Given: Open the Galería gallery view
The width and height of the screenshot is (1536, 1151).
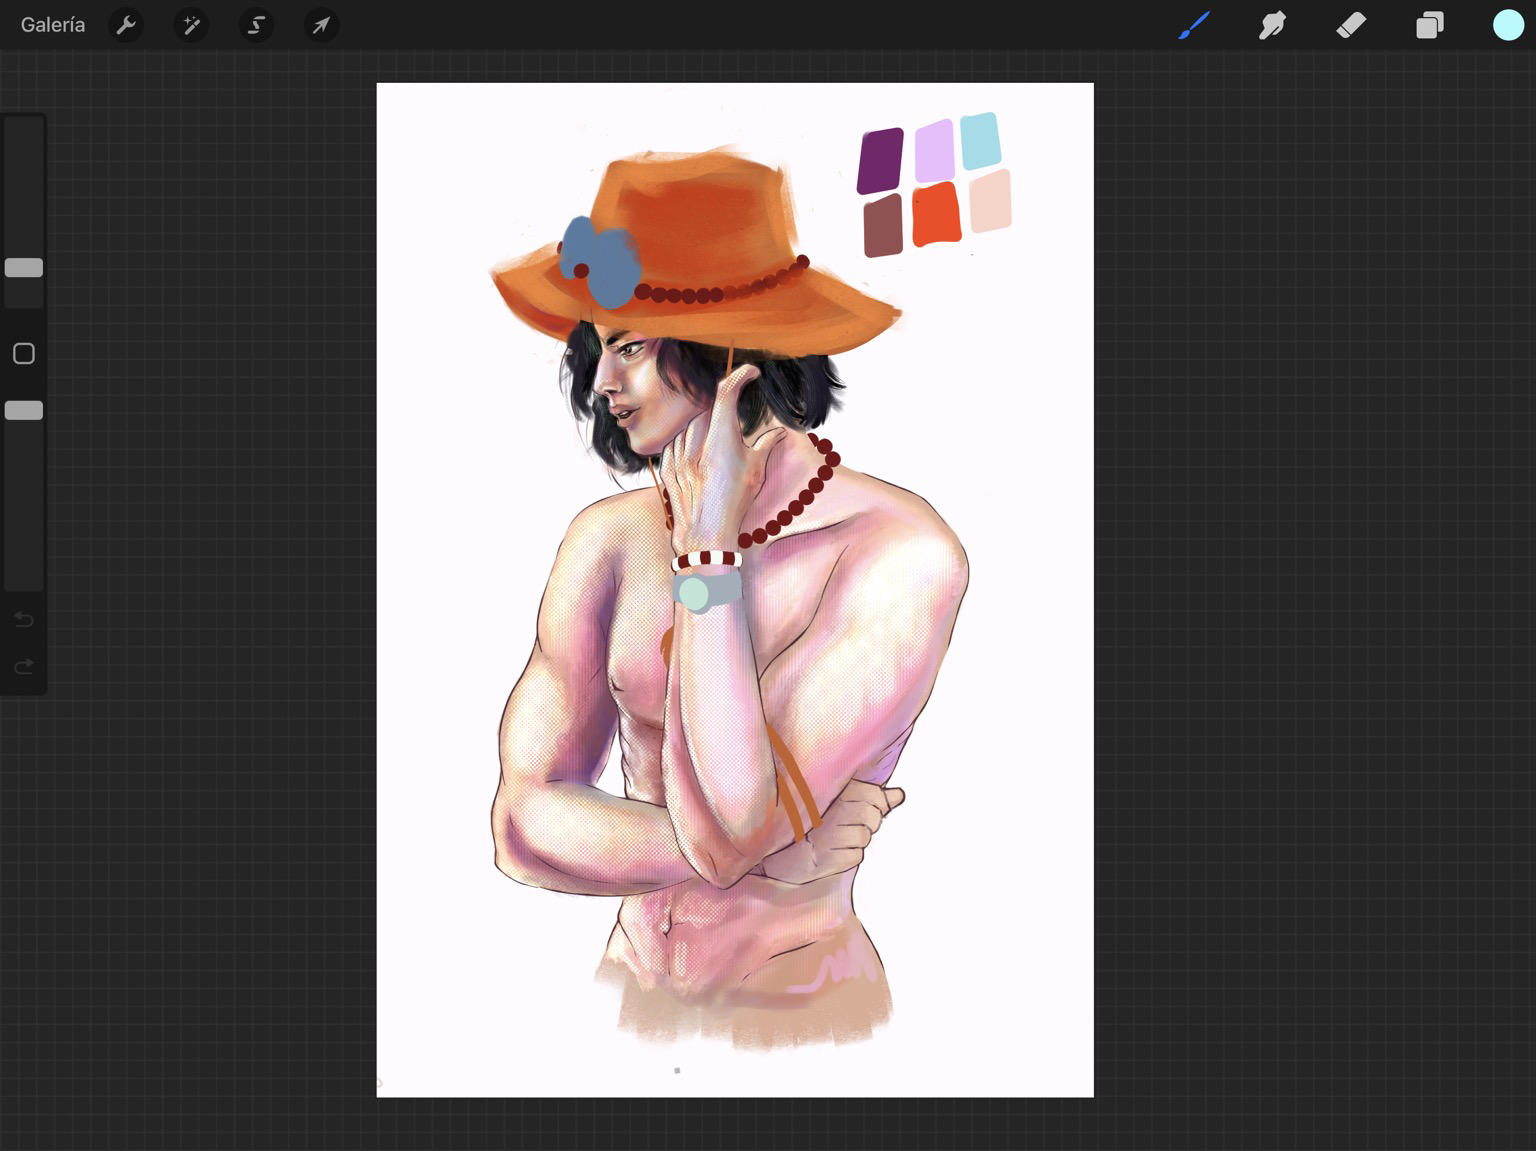Looking at the screenshot, I should coord(53,25).
